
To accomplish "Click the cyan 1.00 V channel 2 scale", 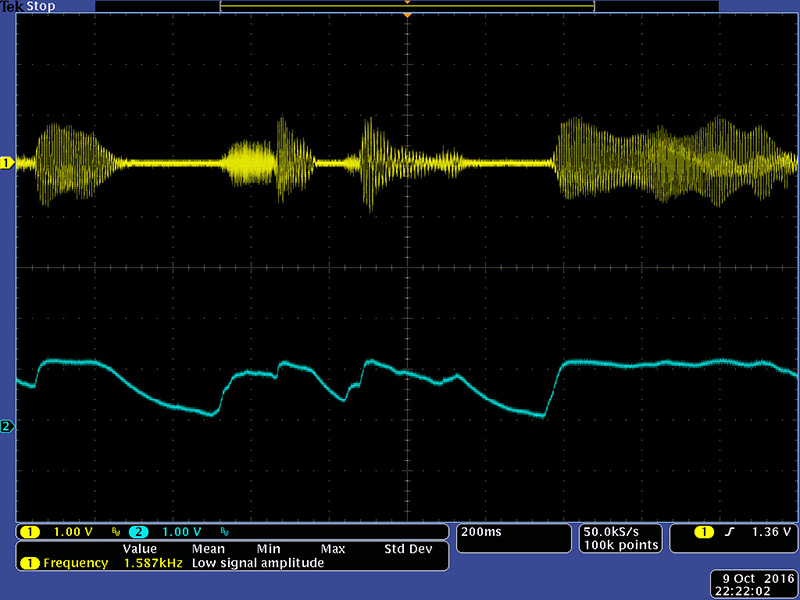I will [x=182, y=532].
